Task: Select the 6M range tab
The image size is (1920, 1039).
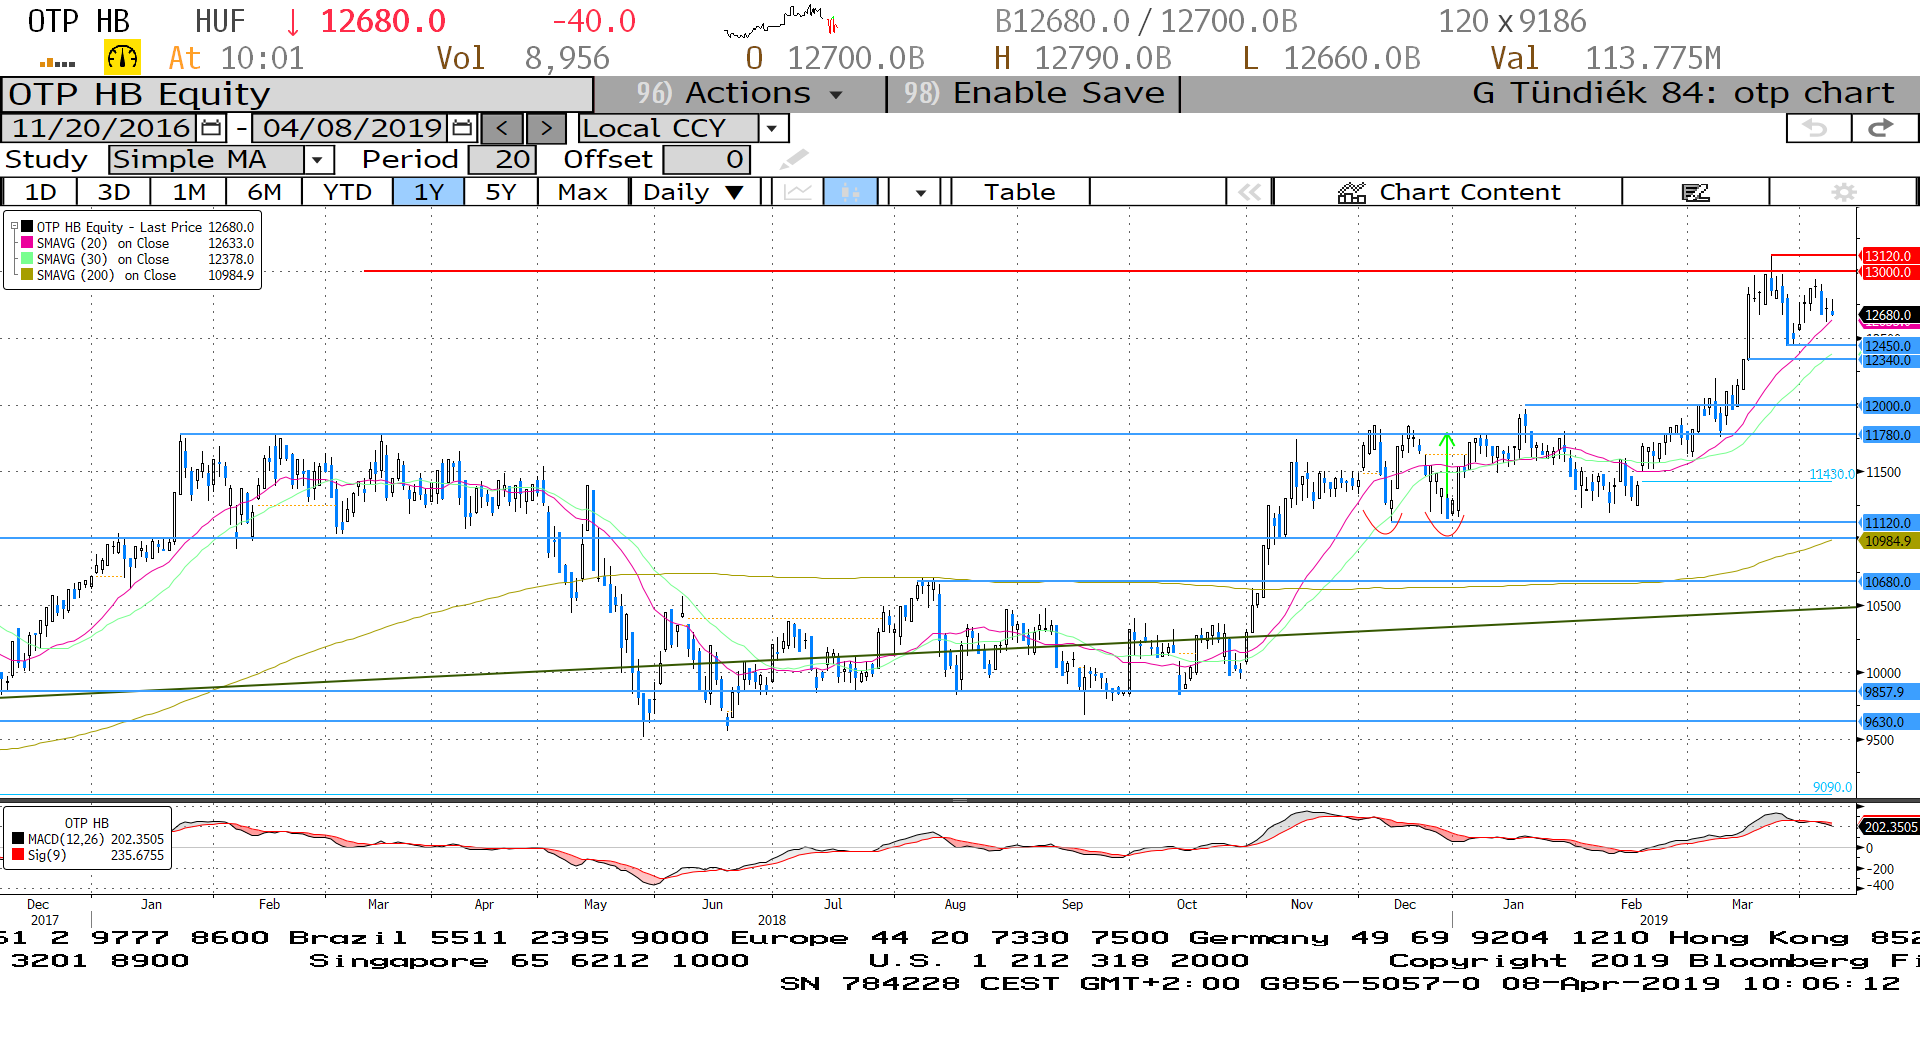Action: pyautogui.click(x=264, y=192)
